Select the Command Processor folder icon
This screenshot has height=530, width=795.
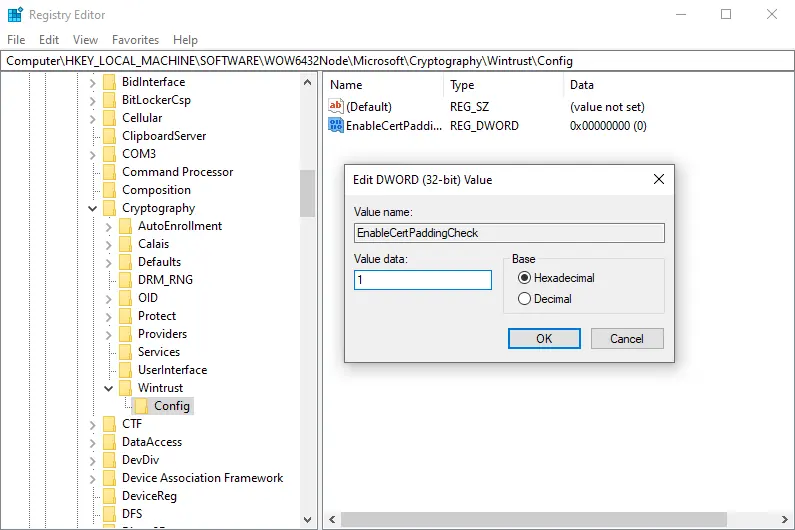(x=109, y=172)
